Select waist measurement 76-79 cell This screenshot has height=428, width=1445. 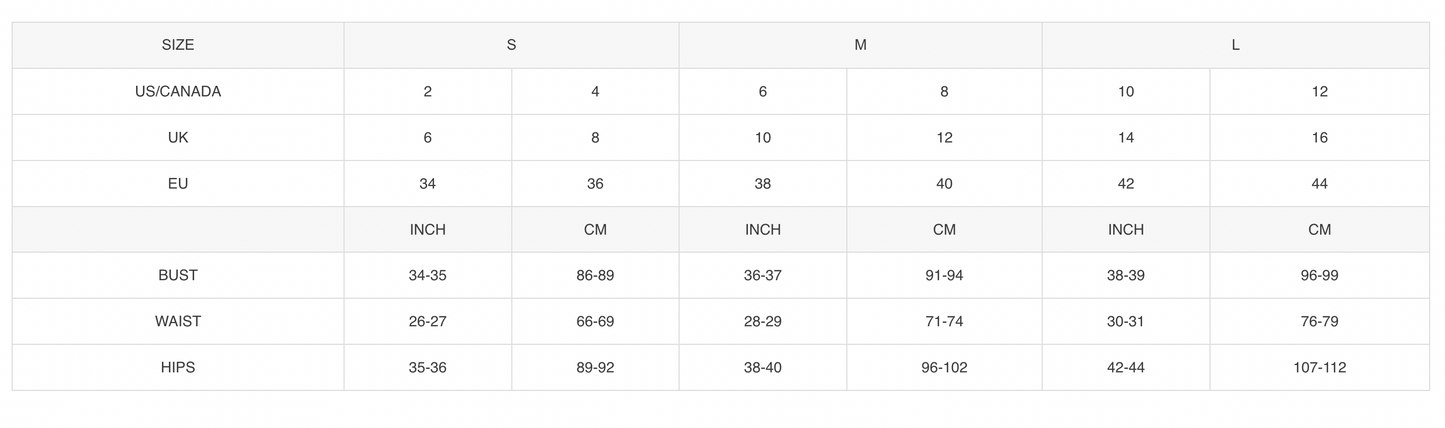click(1319, 321)
